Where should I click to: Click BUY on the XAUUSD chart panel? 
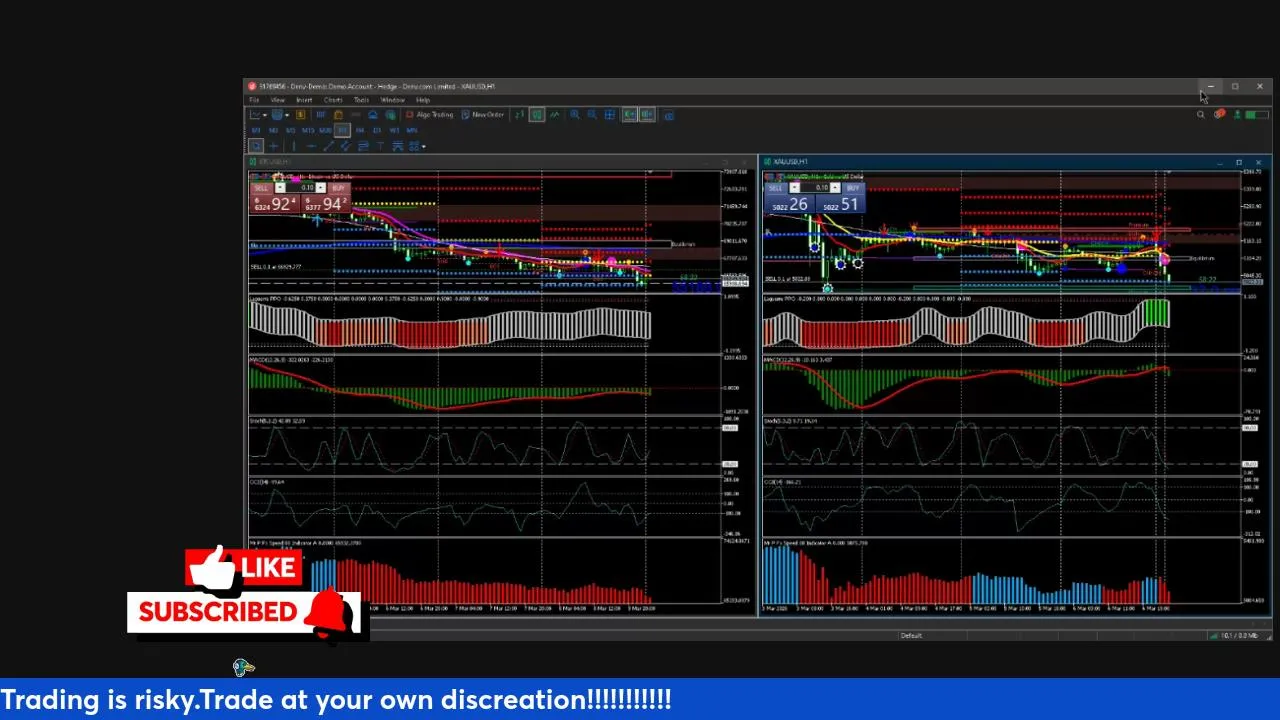(x=854, y=188)
